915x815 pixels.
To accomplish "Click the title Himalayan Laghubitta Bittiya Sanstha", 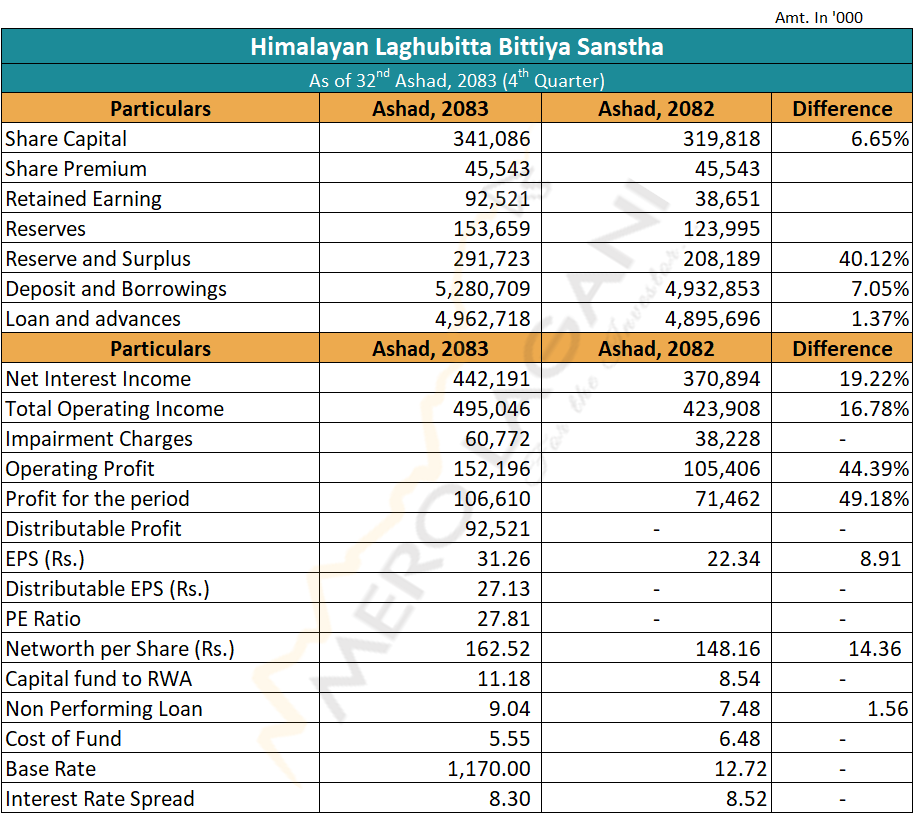I will [x=457, y=47].
